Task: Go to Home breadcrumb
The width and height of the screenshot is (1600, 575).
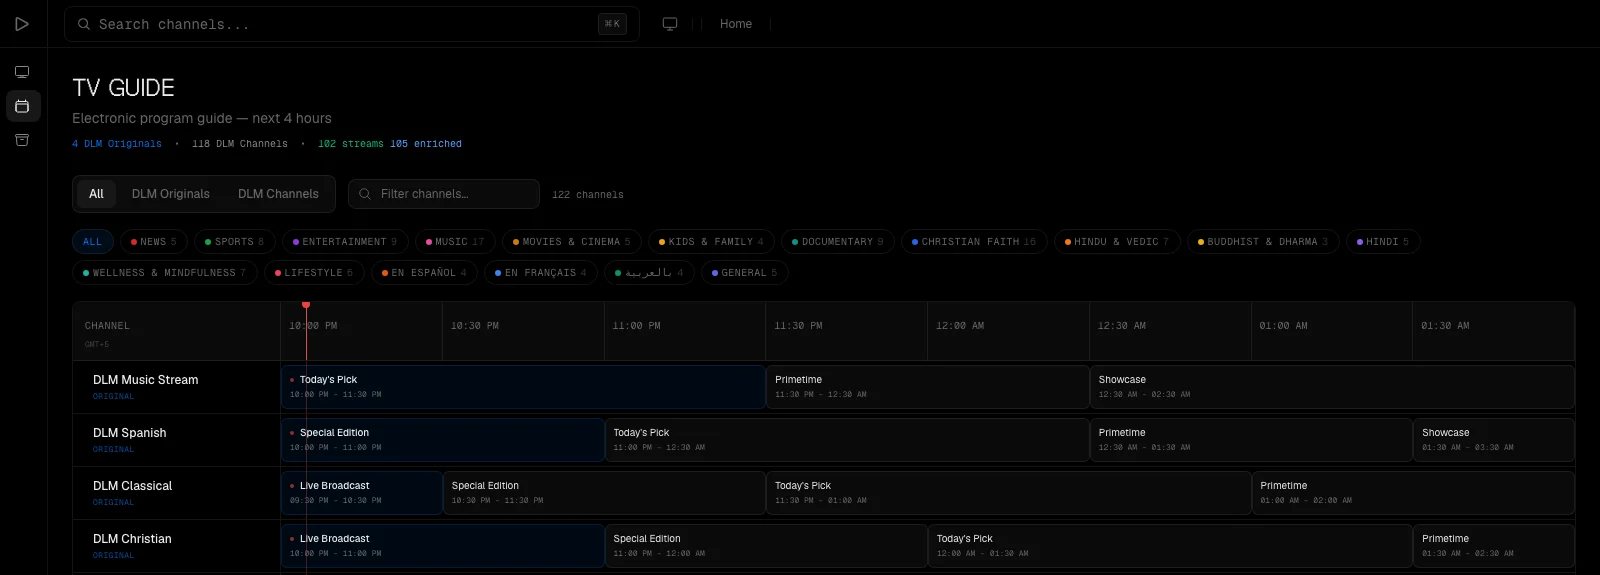Action: tap(736, 24)
